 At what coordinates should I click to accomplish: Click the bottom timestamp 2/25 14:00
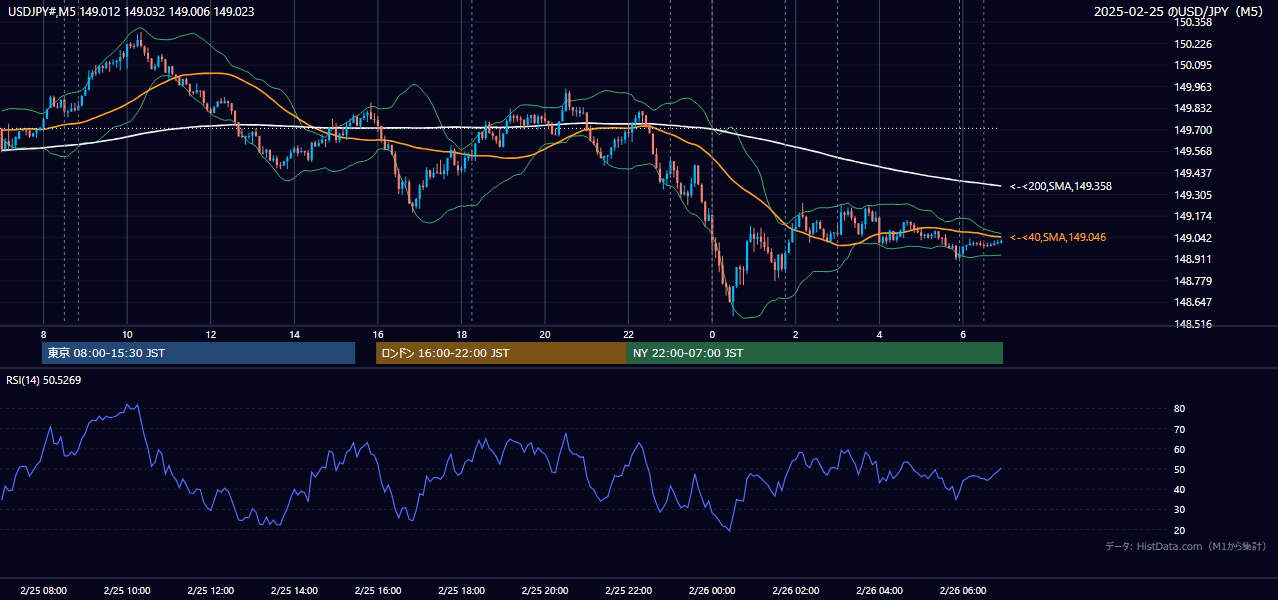click(294, 591)
